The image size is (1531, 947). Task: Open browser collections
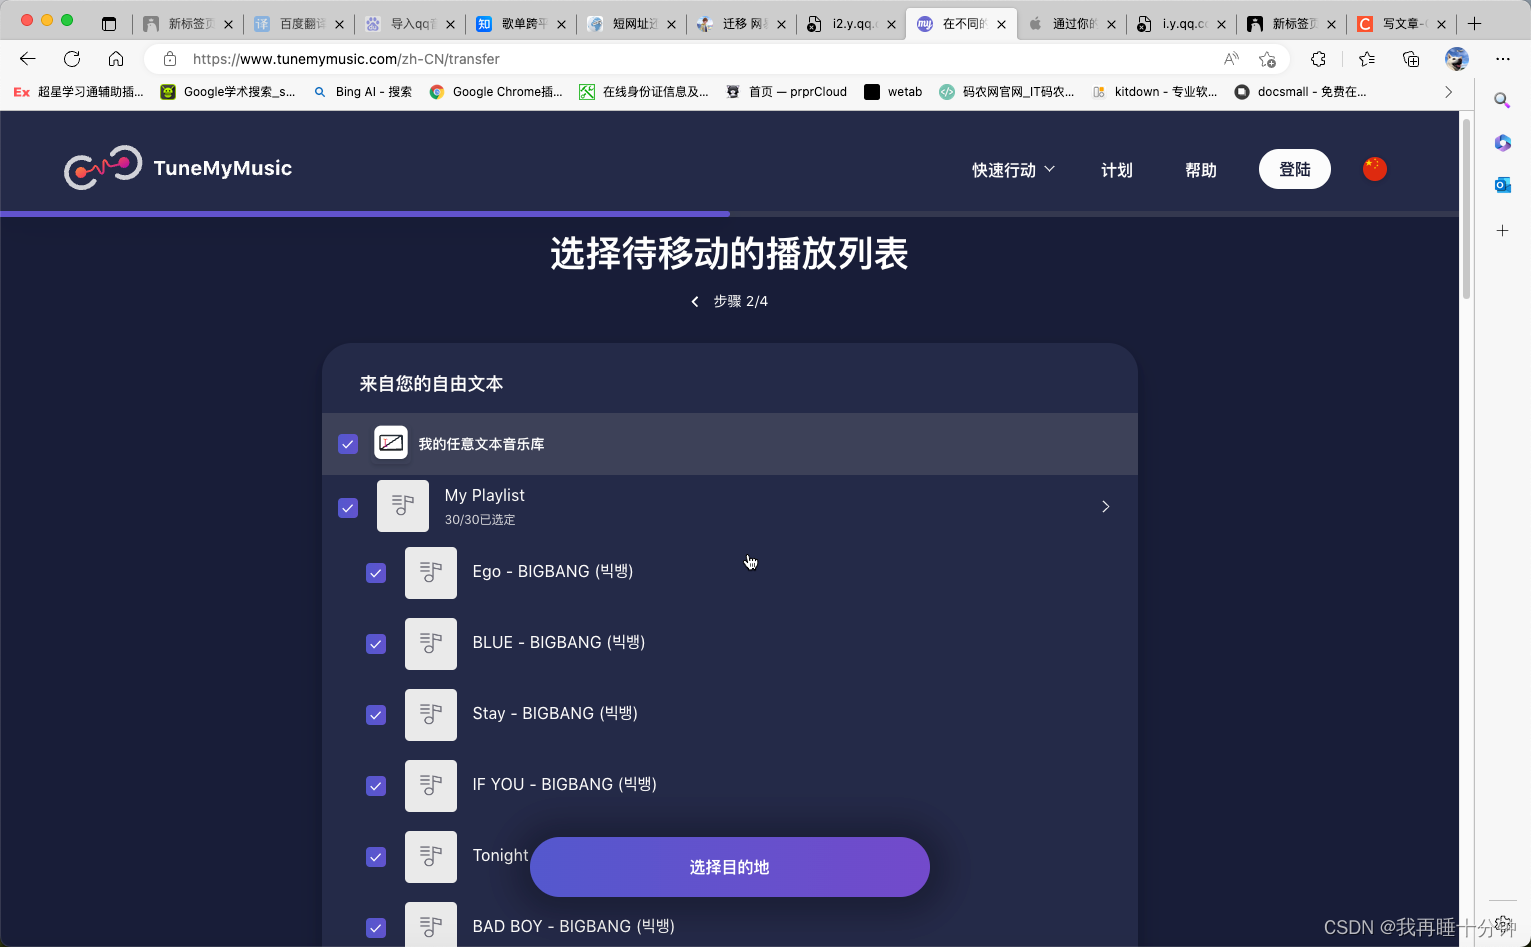(1411, 59)
